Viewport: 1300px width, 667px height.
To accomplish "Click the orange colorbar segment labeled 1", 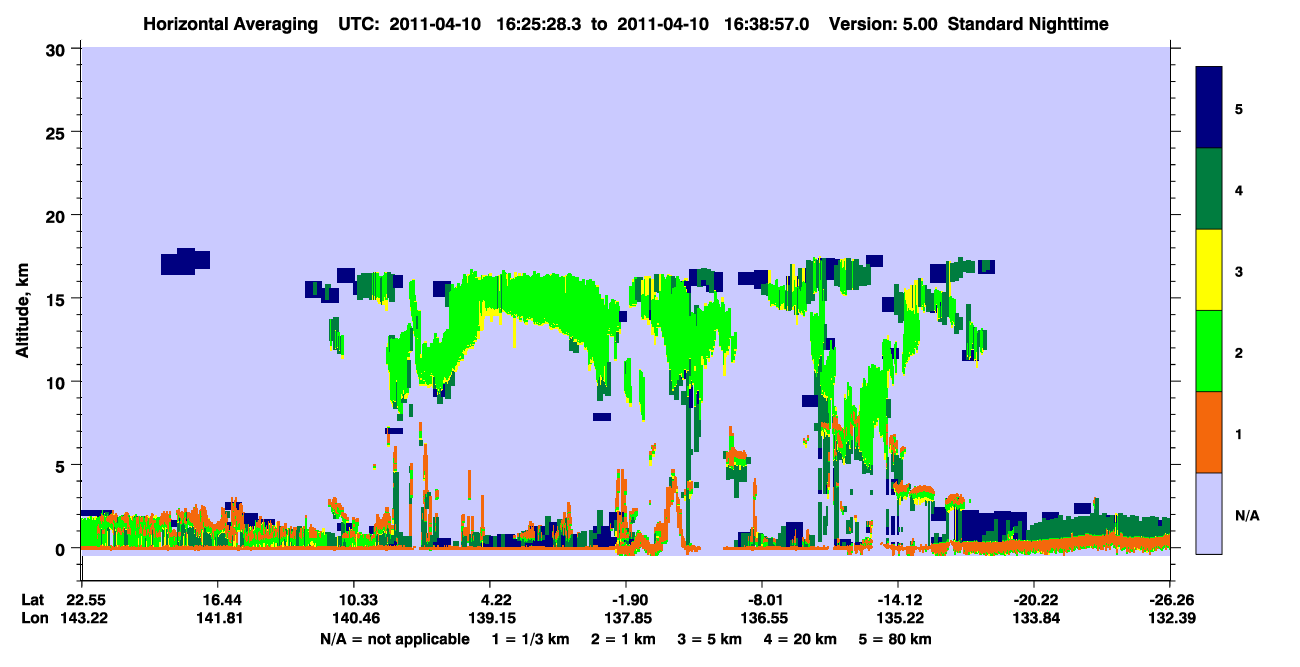I will 1209,432.
